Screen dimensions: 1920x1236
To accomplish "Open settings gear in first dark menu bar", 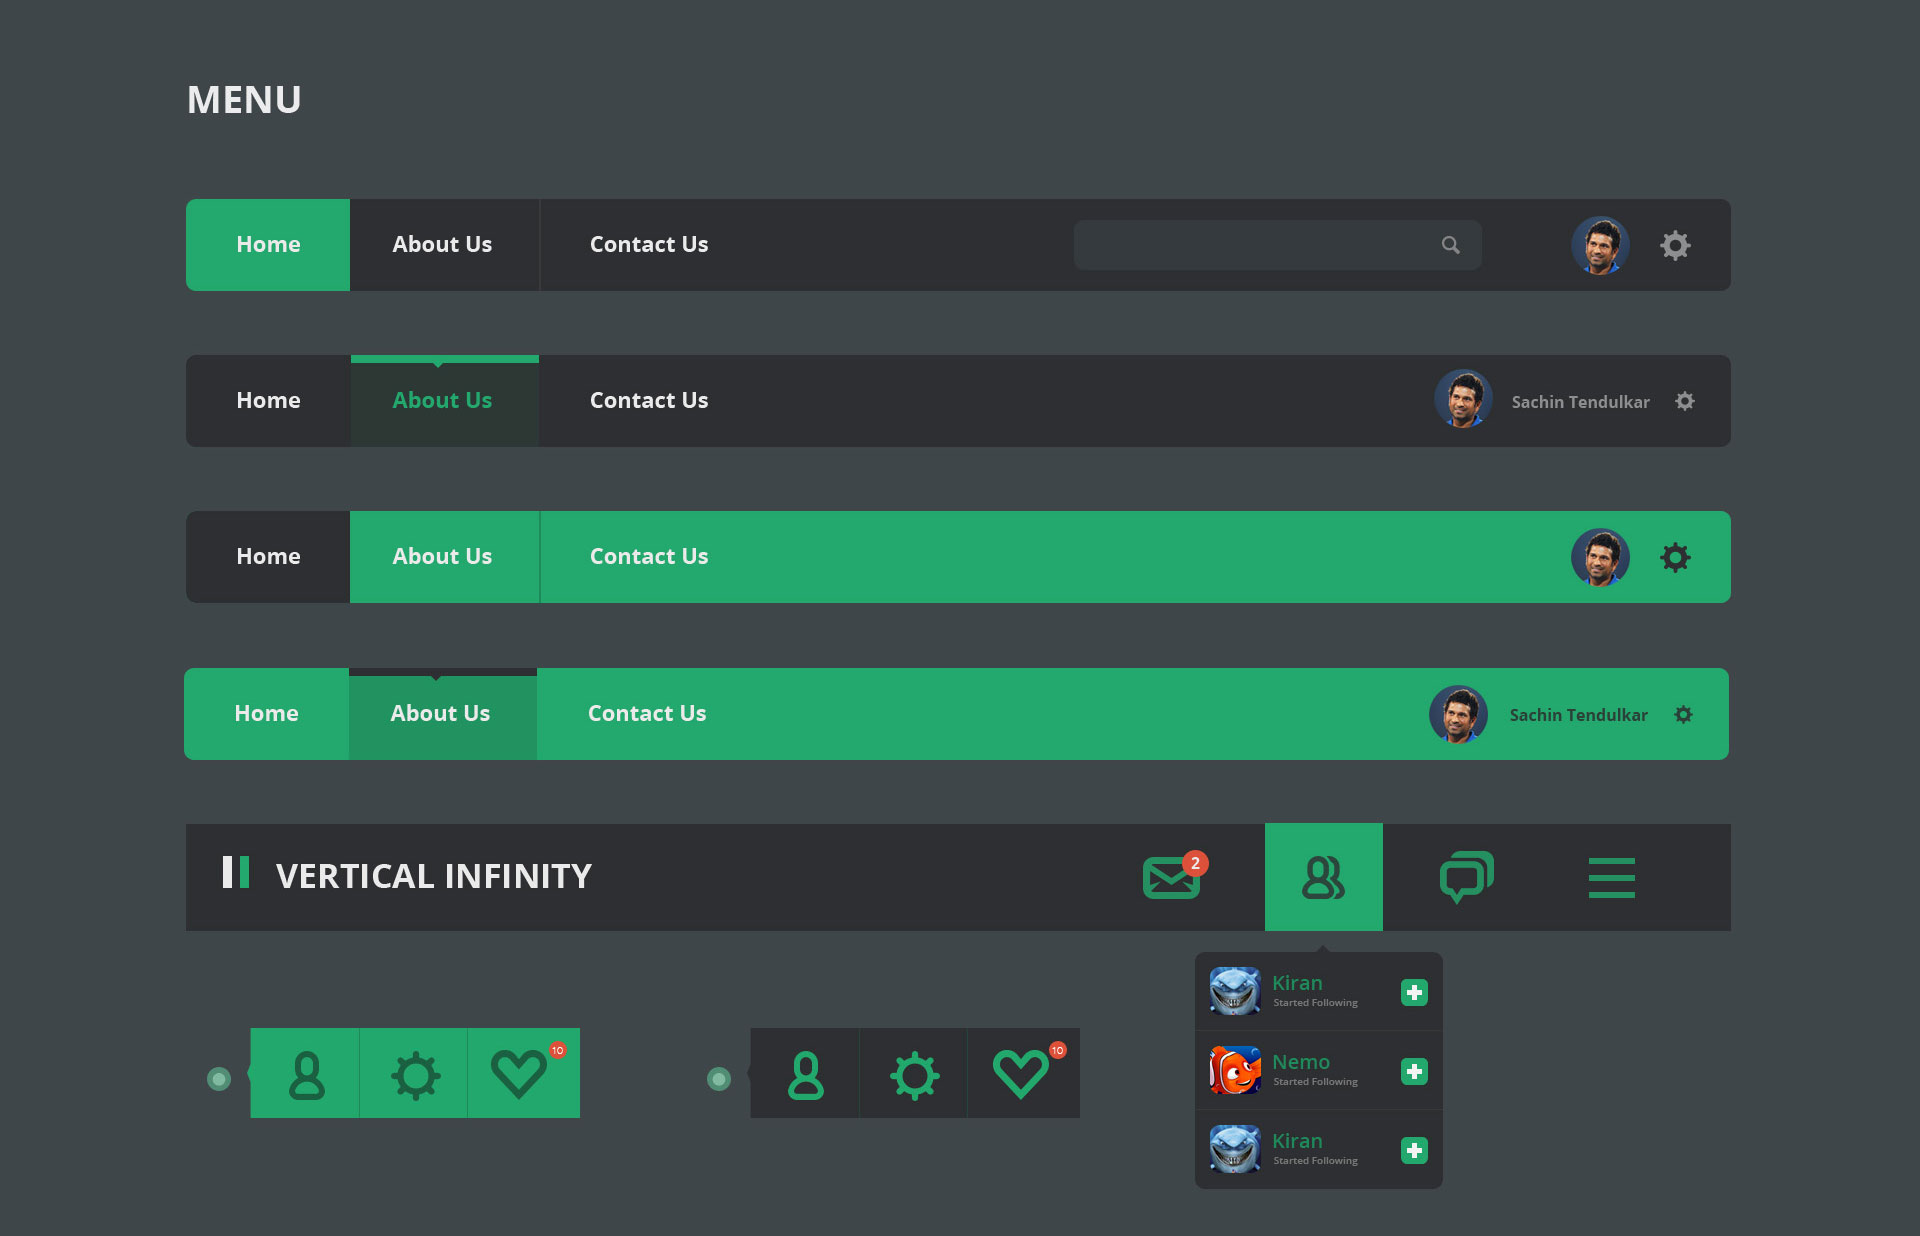I will pyautogui.click(x=1675, y=245).
